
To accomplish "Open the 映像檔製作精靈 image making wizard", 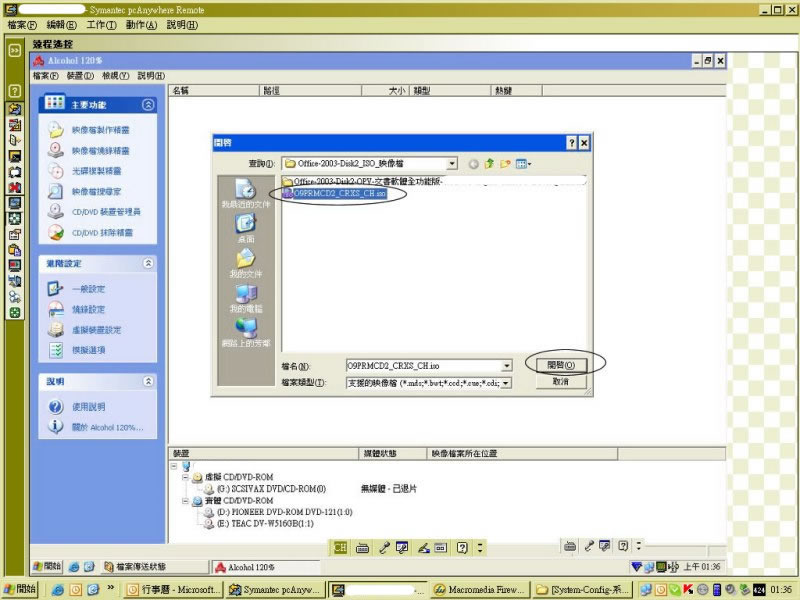I will [100, 130].
